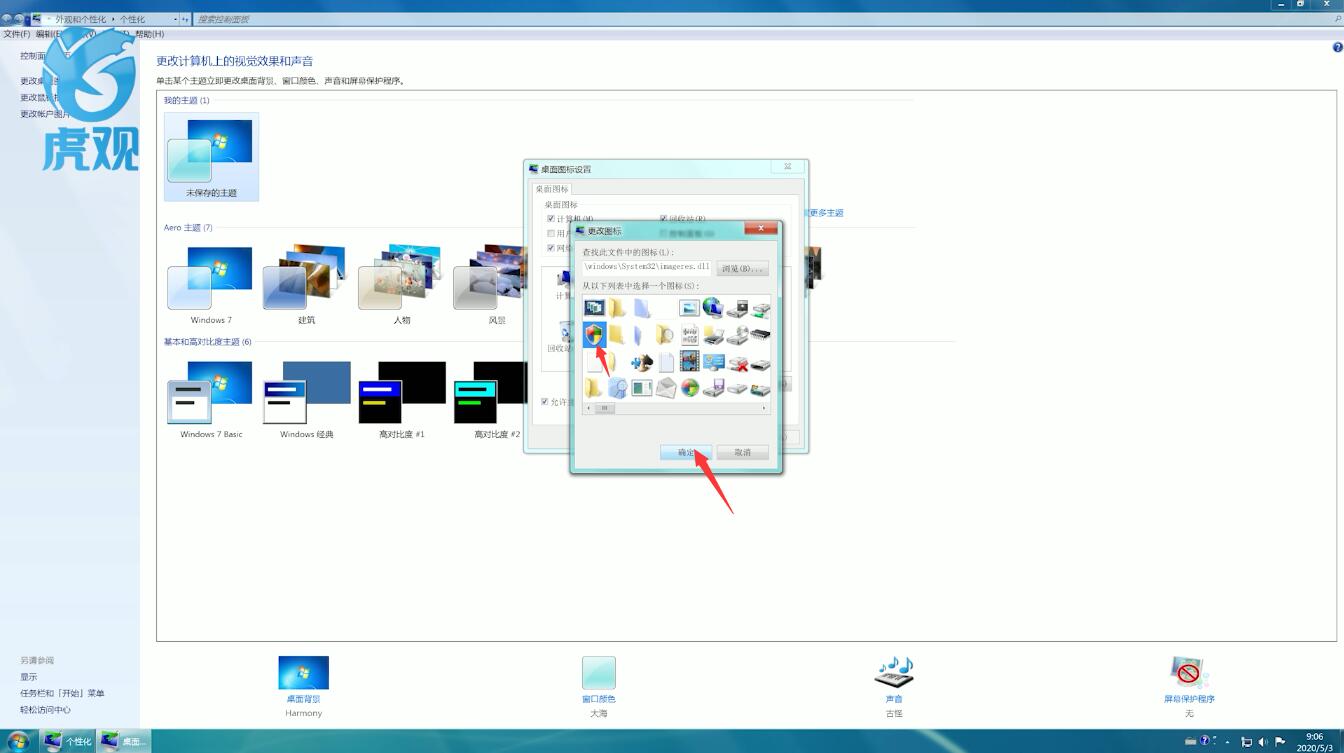Select the 未保存的主题 theme

coord(212,156)
